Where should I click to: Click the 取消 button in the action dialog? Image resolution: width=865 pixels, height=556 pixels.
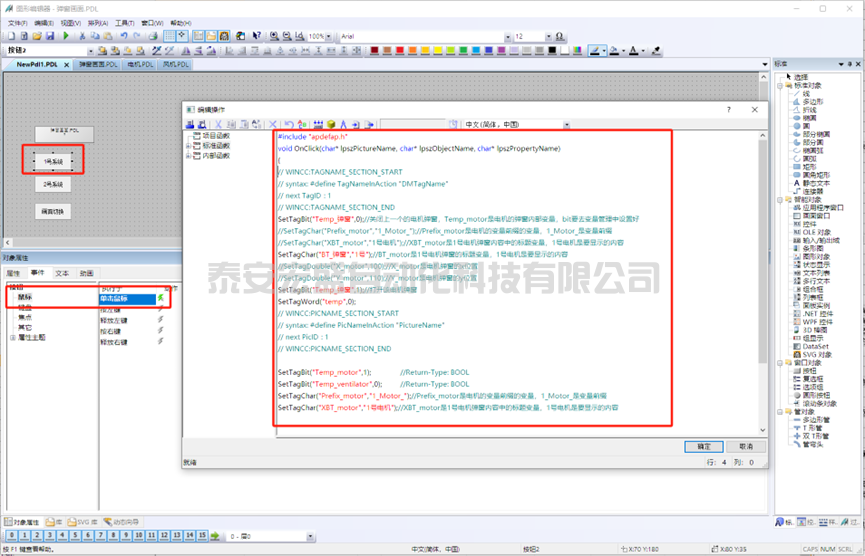746,446
